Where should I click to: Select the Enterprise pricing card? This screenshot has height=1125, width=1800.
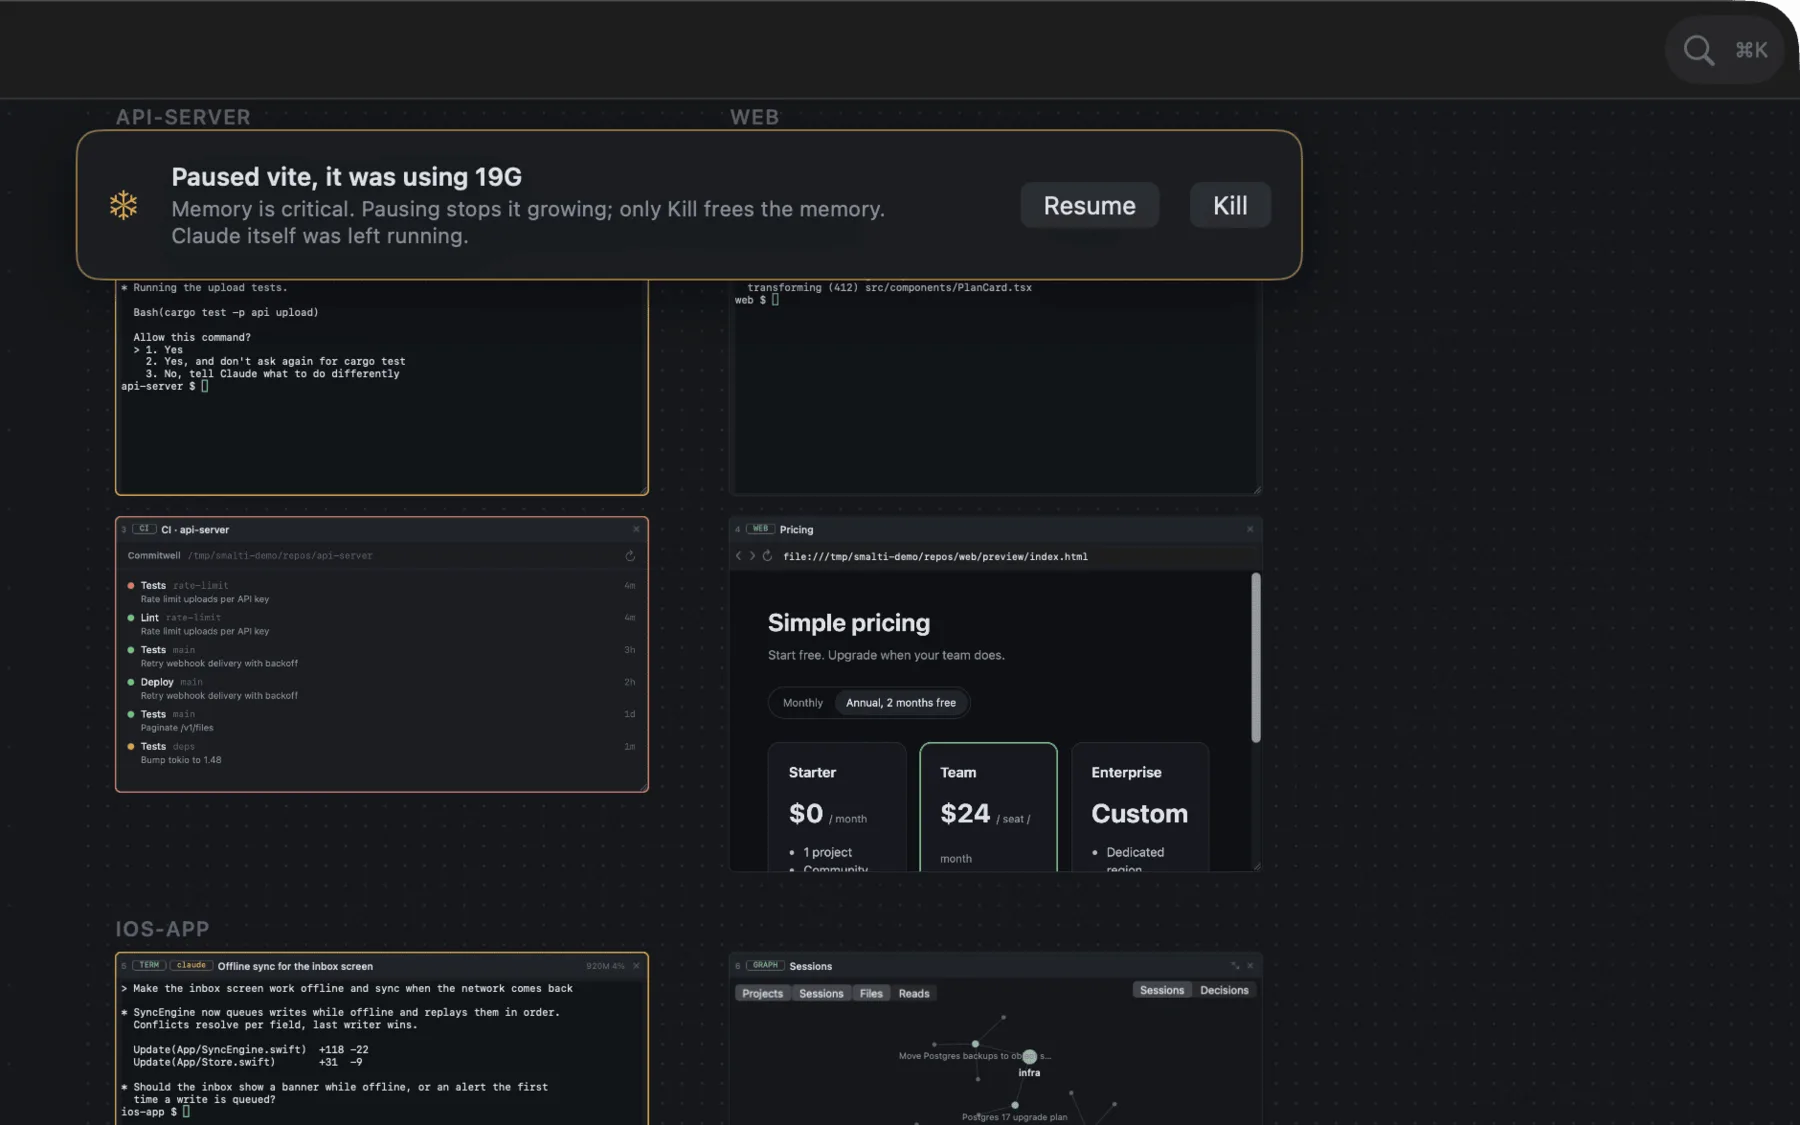pyautogui.click(x=1140, y=807)
